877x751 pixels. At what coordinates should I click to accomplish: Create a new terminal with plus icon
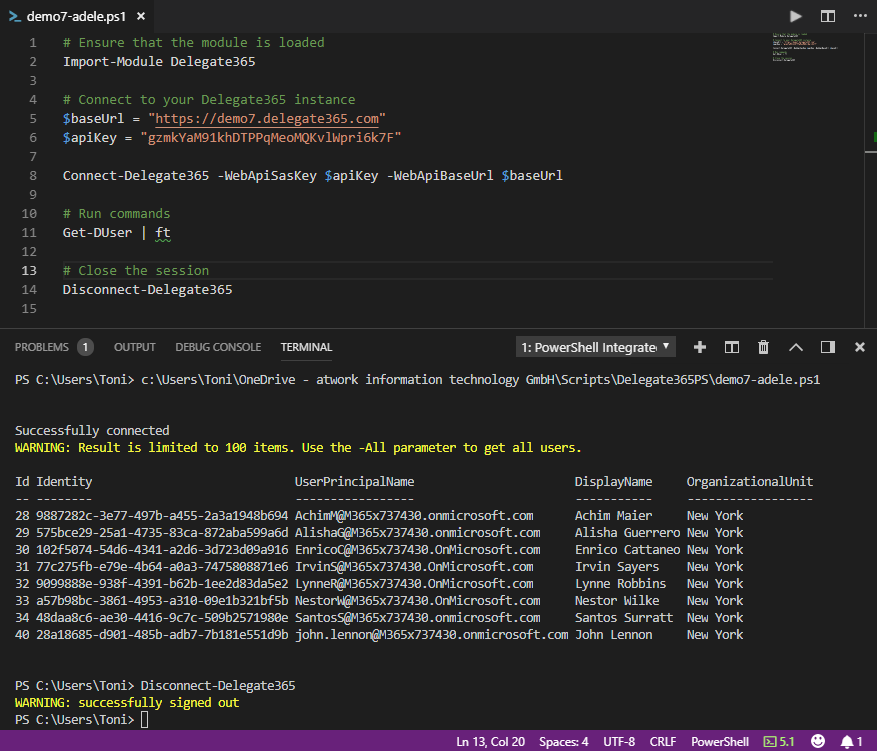pos(700,347)
